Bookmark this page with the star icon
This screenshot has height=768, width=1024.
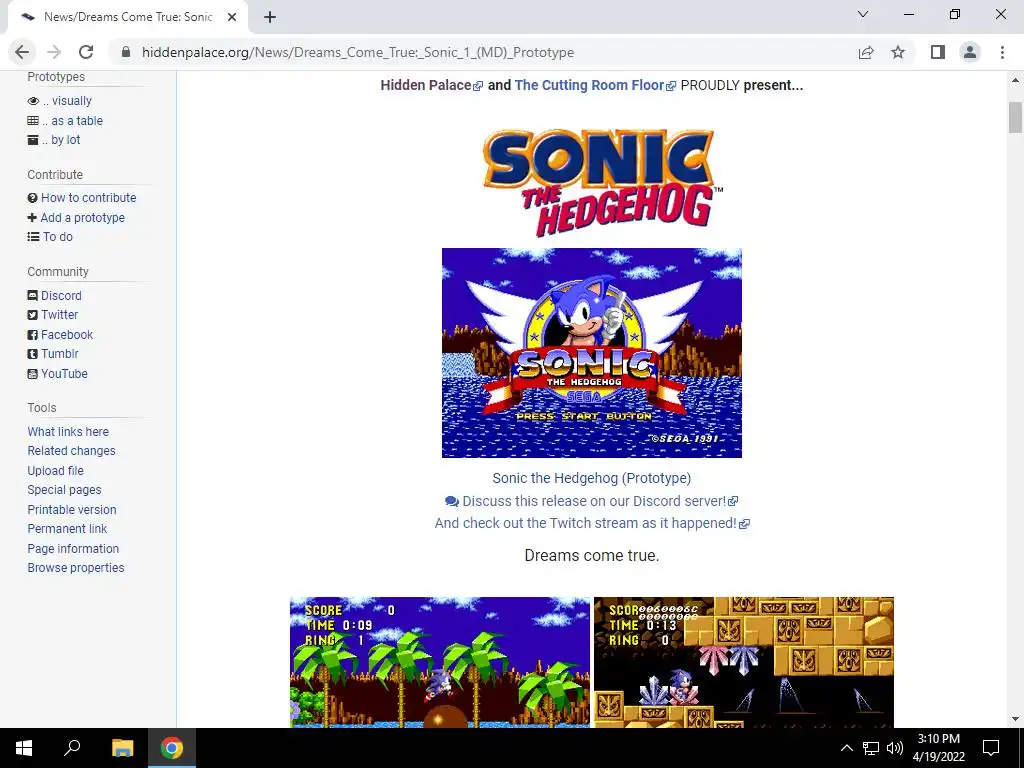pos(898,52)
